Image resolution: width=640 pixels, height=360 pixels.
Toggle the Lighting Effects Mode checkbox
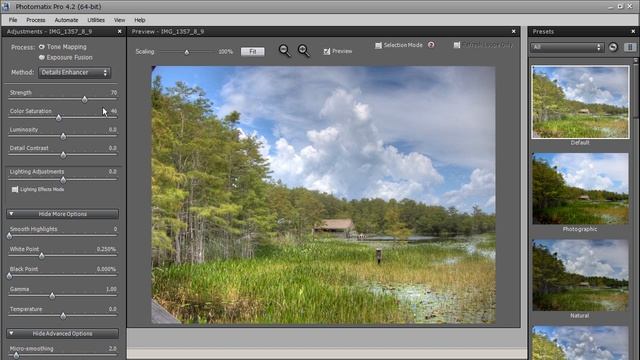pos(15,189)
